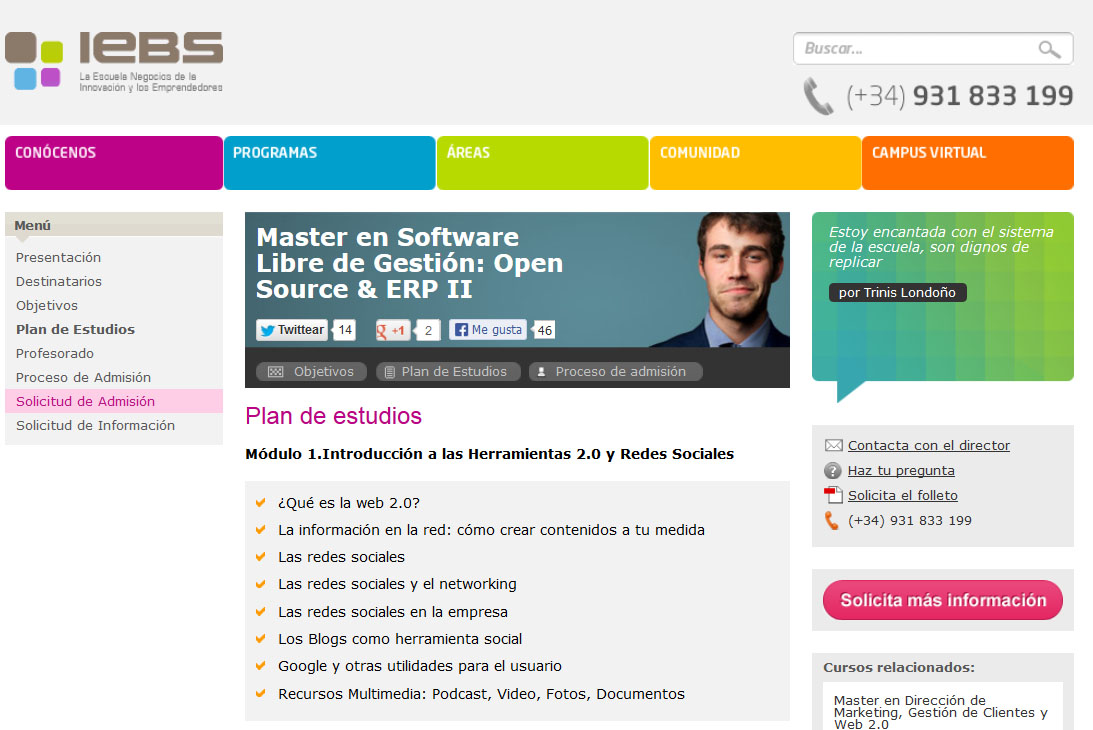1093x730 pixels.
Task: Click the list item Recursos Multimedia: Podcast, Video
Action: point(481,694)
